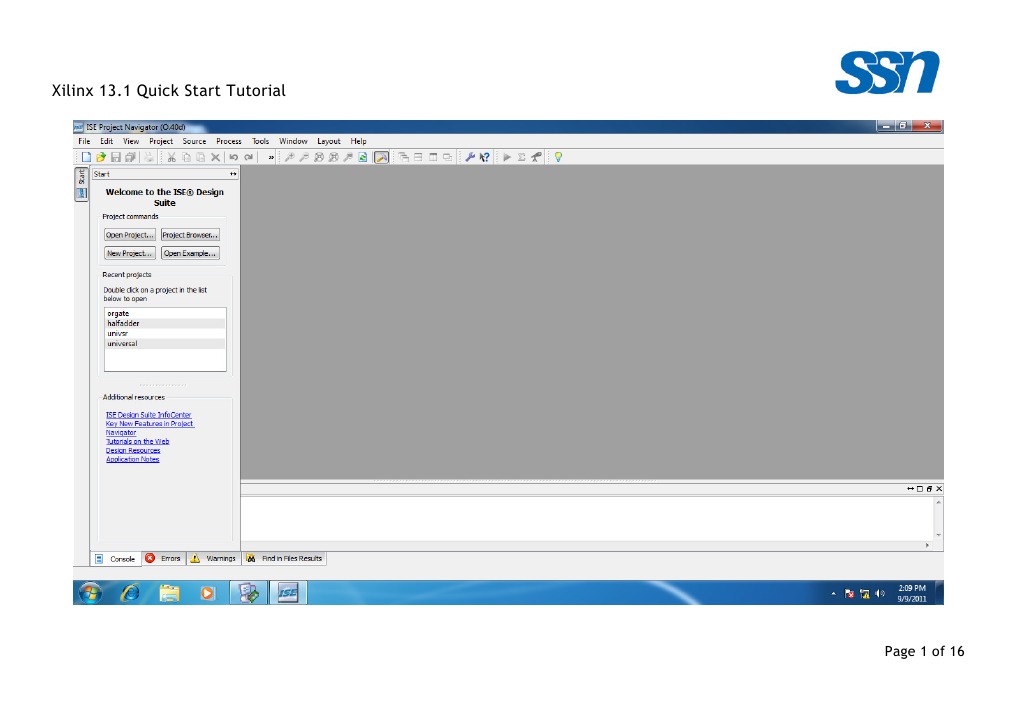Screen dimensions: 1017x719
Task: Click the Tile Horizontally icon
Action: (418, 157)
